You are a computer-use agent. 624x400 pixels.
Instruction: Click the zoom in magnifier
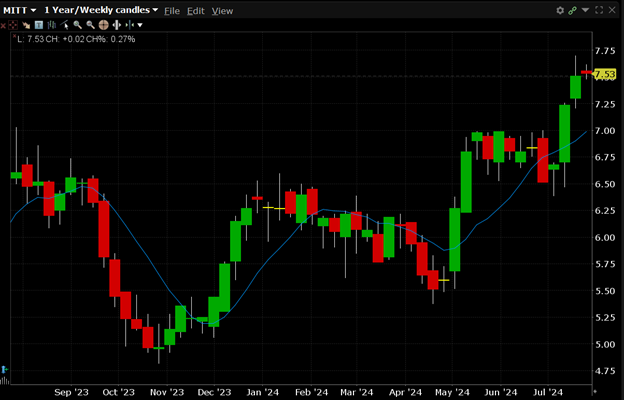[78, 25]
